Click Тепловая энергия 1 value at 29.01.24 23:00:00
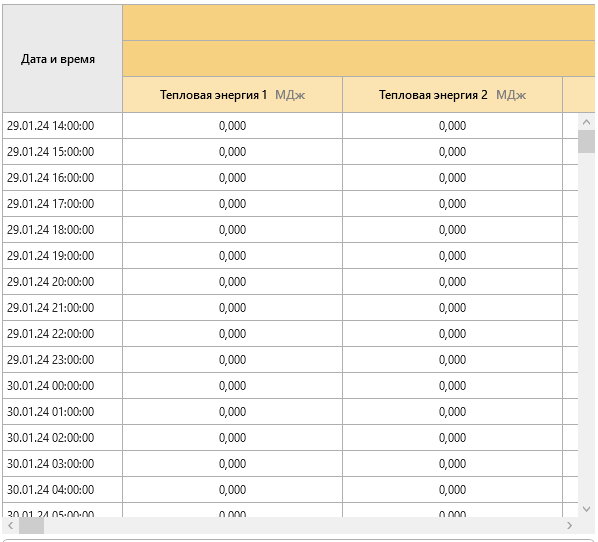Image resolution: width=598 pixels, height=542 pixels. (x=233, y=360)
